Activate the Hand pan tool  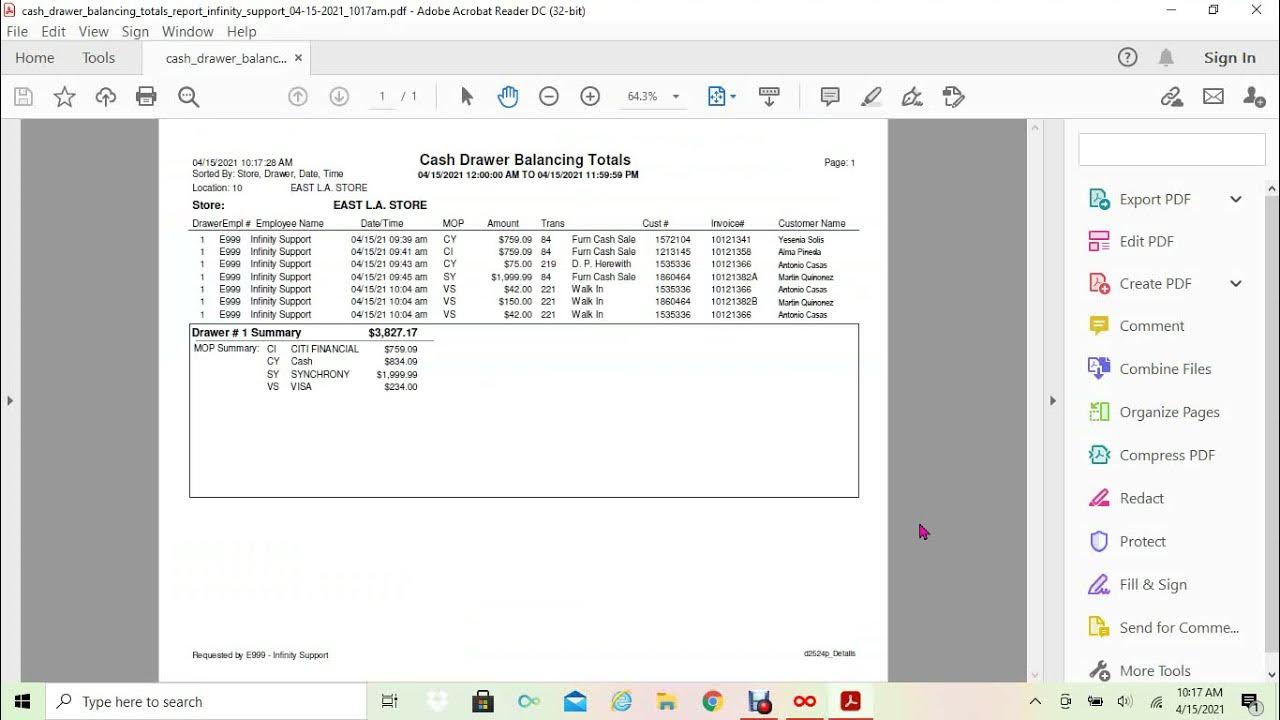pos(508,97)
